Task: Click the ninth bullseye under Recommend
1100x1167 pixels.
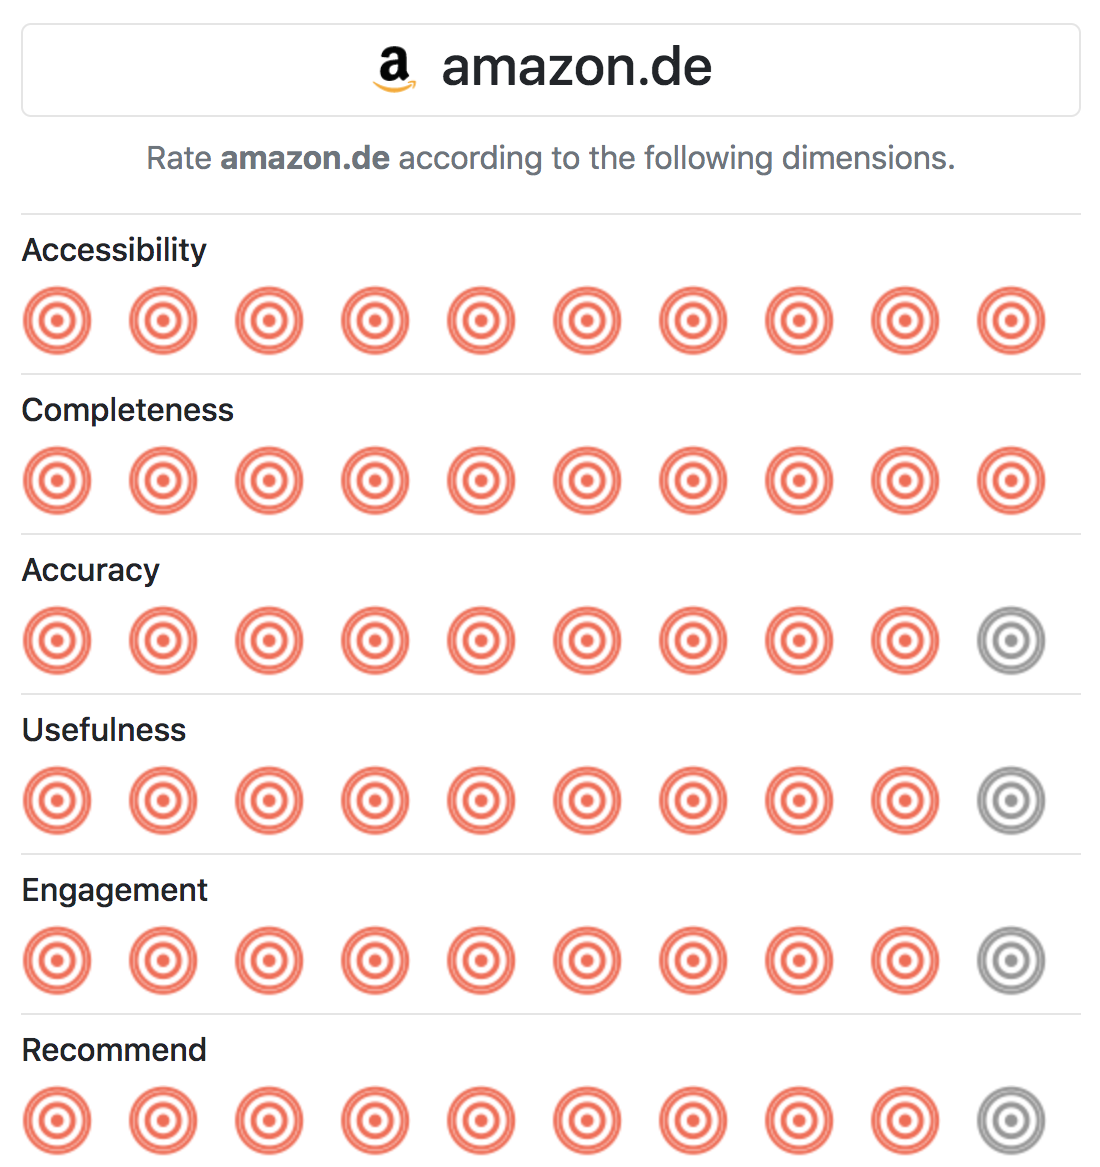Action: coord(905,1120)
